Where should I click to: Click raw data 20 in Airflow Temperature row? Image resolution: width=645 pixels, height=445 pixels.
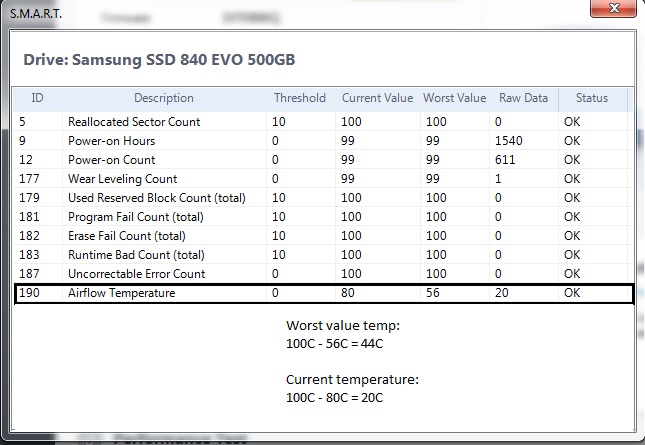click(502, 293)
